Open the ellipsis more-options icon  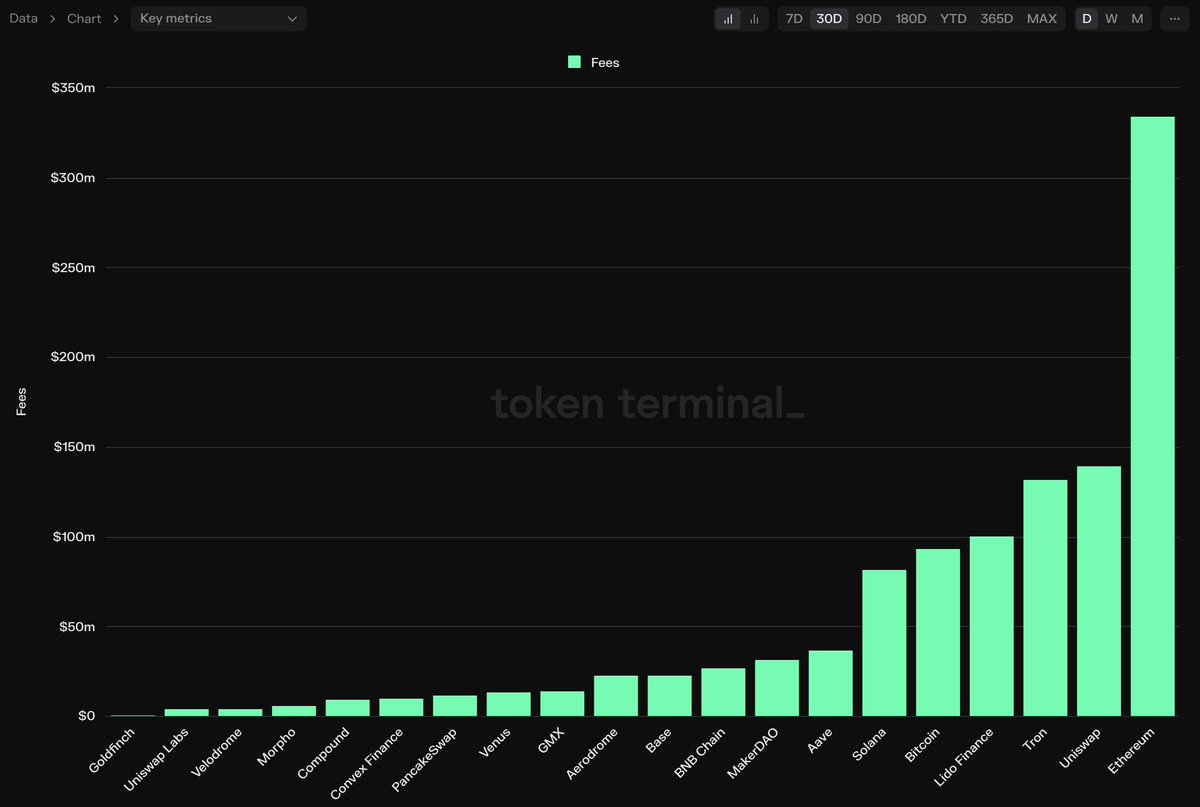(x=1173, y=18)
